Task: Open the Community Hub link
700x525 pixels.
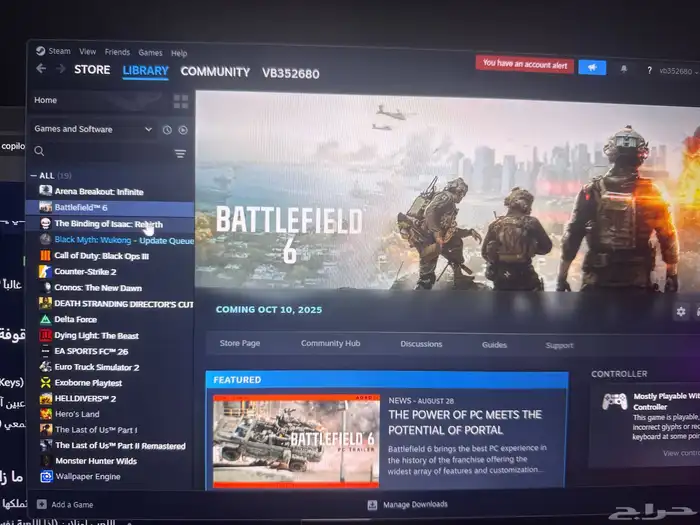Action: click(330, 344)
